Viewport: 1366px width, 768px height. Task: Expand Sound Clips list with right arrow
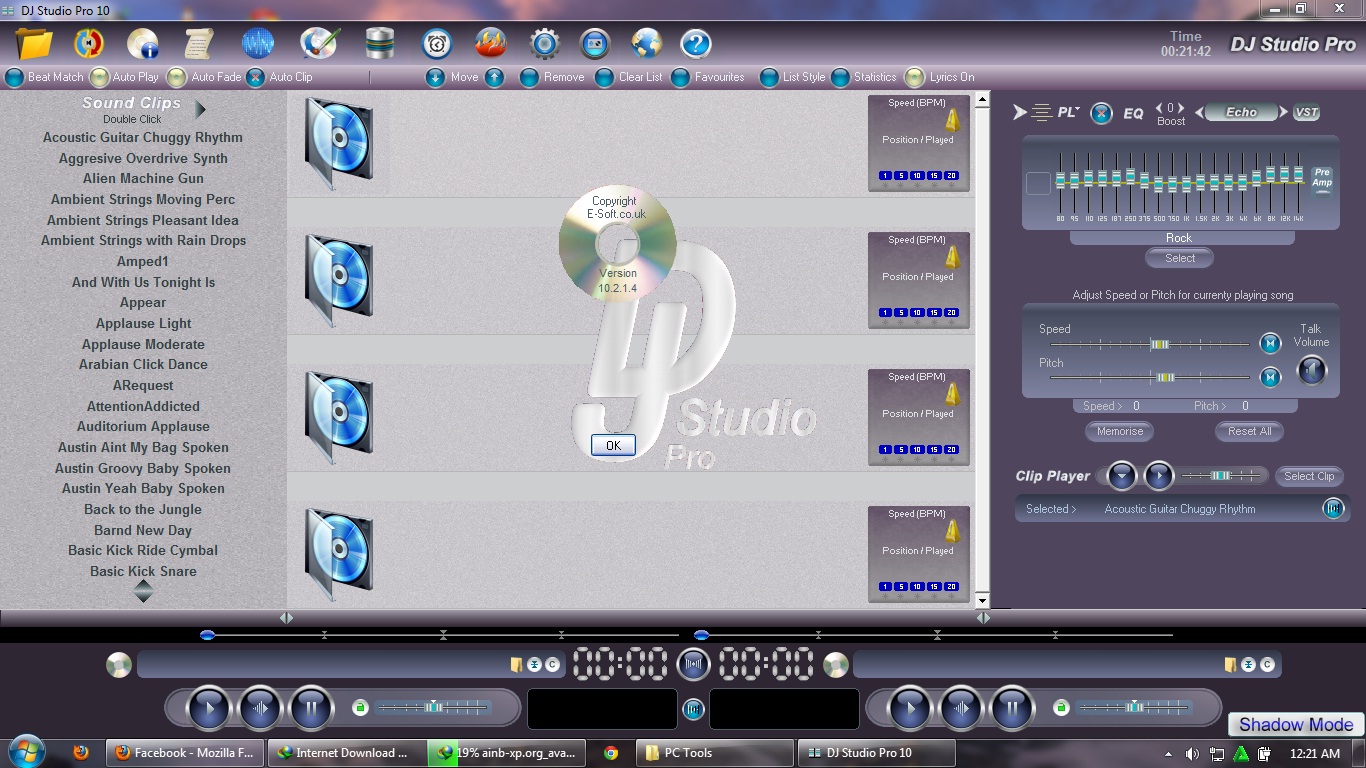tap(201, 108)
